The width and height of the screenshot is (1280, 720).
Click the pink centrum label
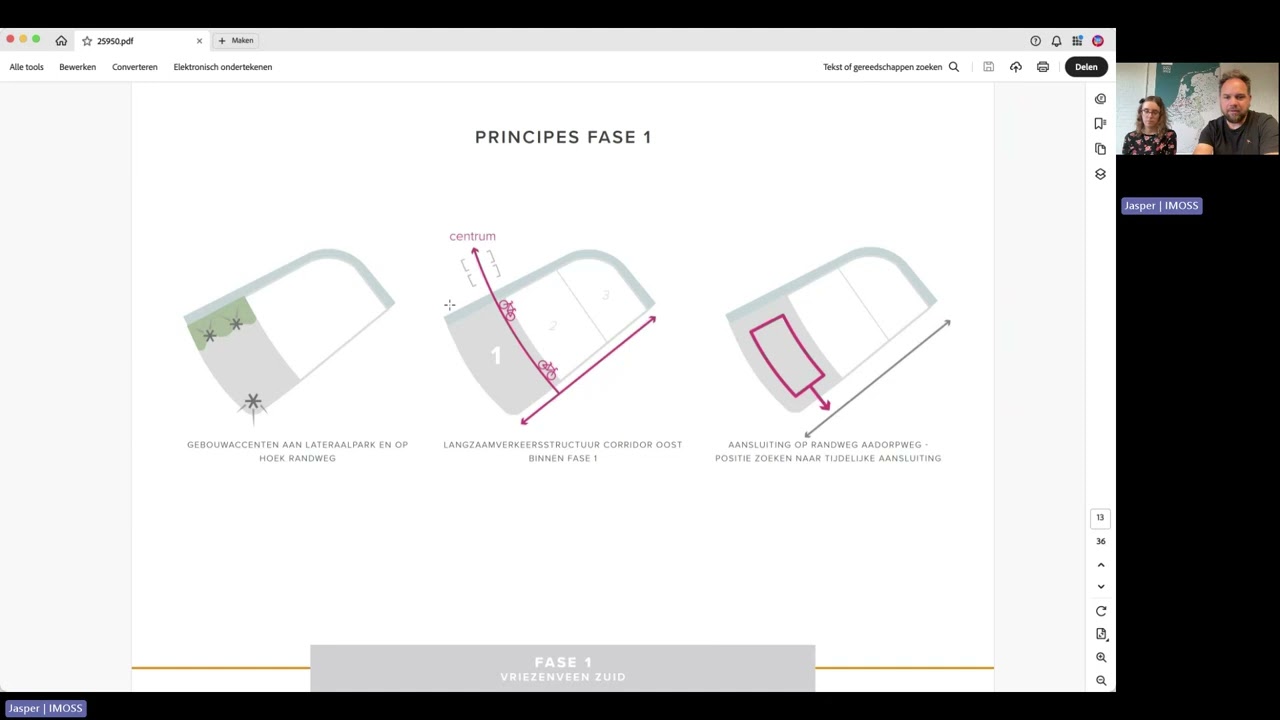pyautogui.click(x=472, y=236)
